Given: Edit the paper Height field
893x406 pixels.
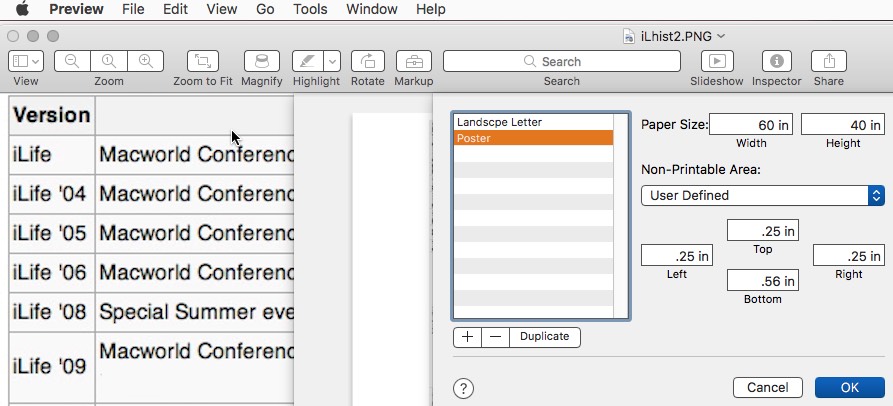Looking at the screenshot, I should 843,125.
